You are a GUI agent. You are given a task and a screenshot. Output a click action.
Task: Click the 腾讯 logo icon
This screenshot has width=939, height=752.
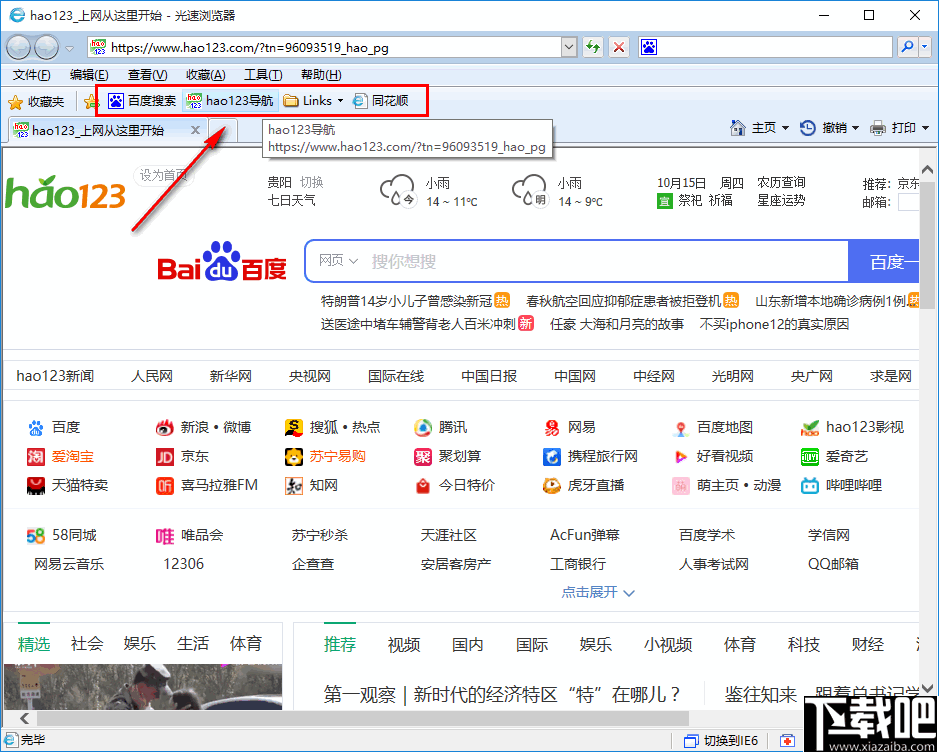tap(423, 427)
